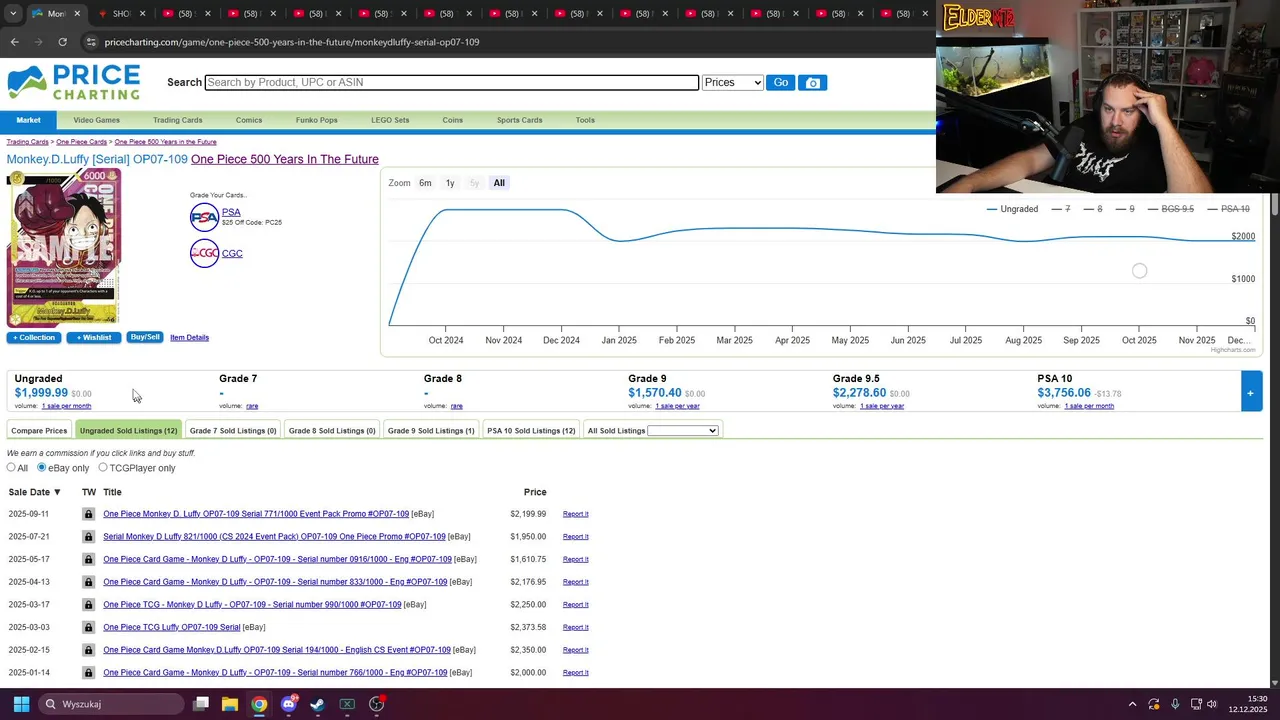Open the tab search chevron menu
This screenshot has height=720, width=1280.
(x=12, y=14)
